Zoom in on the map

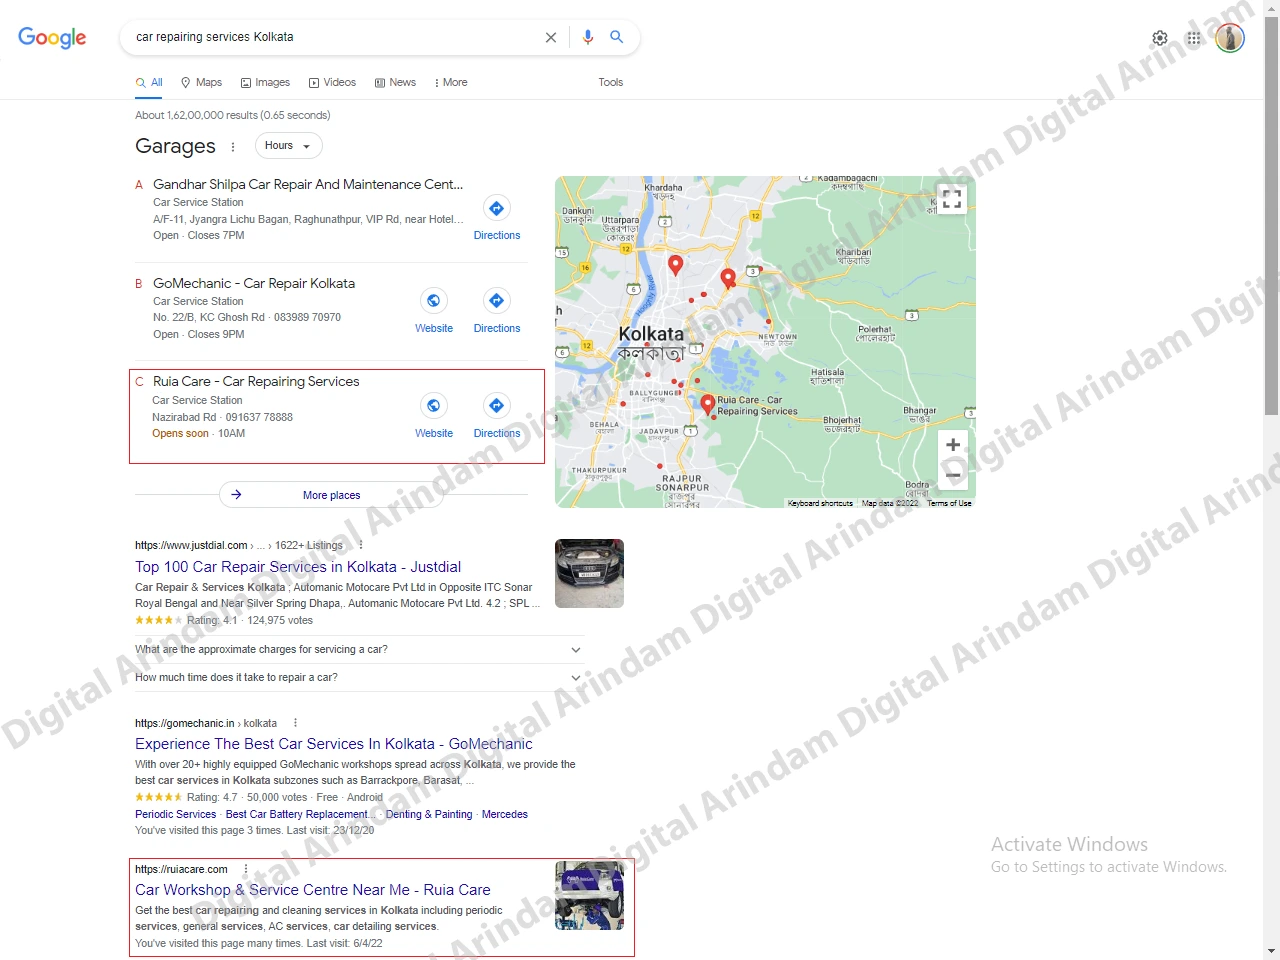pos(953,444)
